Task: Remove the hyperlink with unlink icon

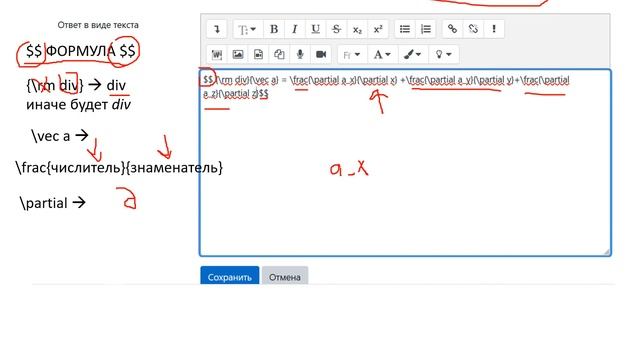Action: pyautogui.click(x=473, y=29)
